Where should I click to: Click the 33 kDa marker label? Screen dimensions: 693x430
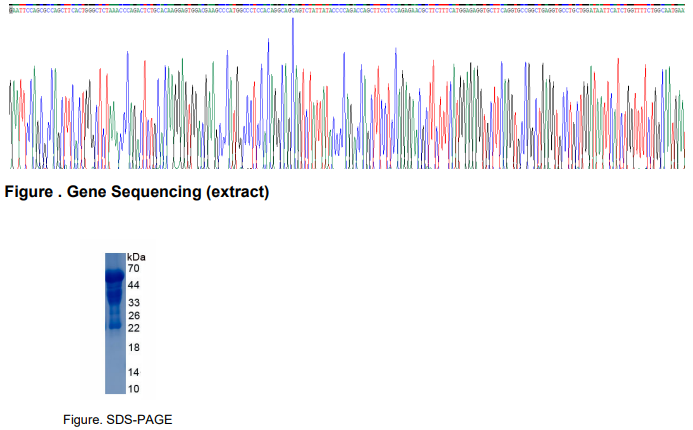pyautogui.click(x=133, y=303)
